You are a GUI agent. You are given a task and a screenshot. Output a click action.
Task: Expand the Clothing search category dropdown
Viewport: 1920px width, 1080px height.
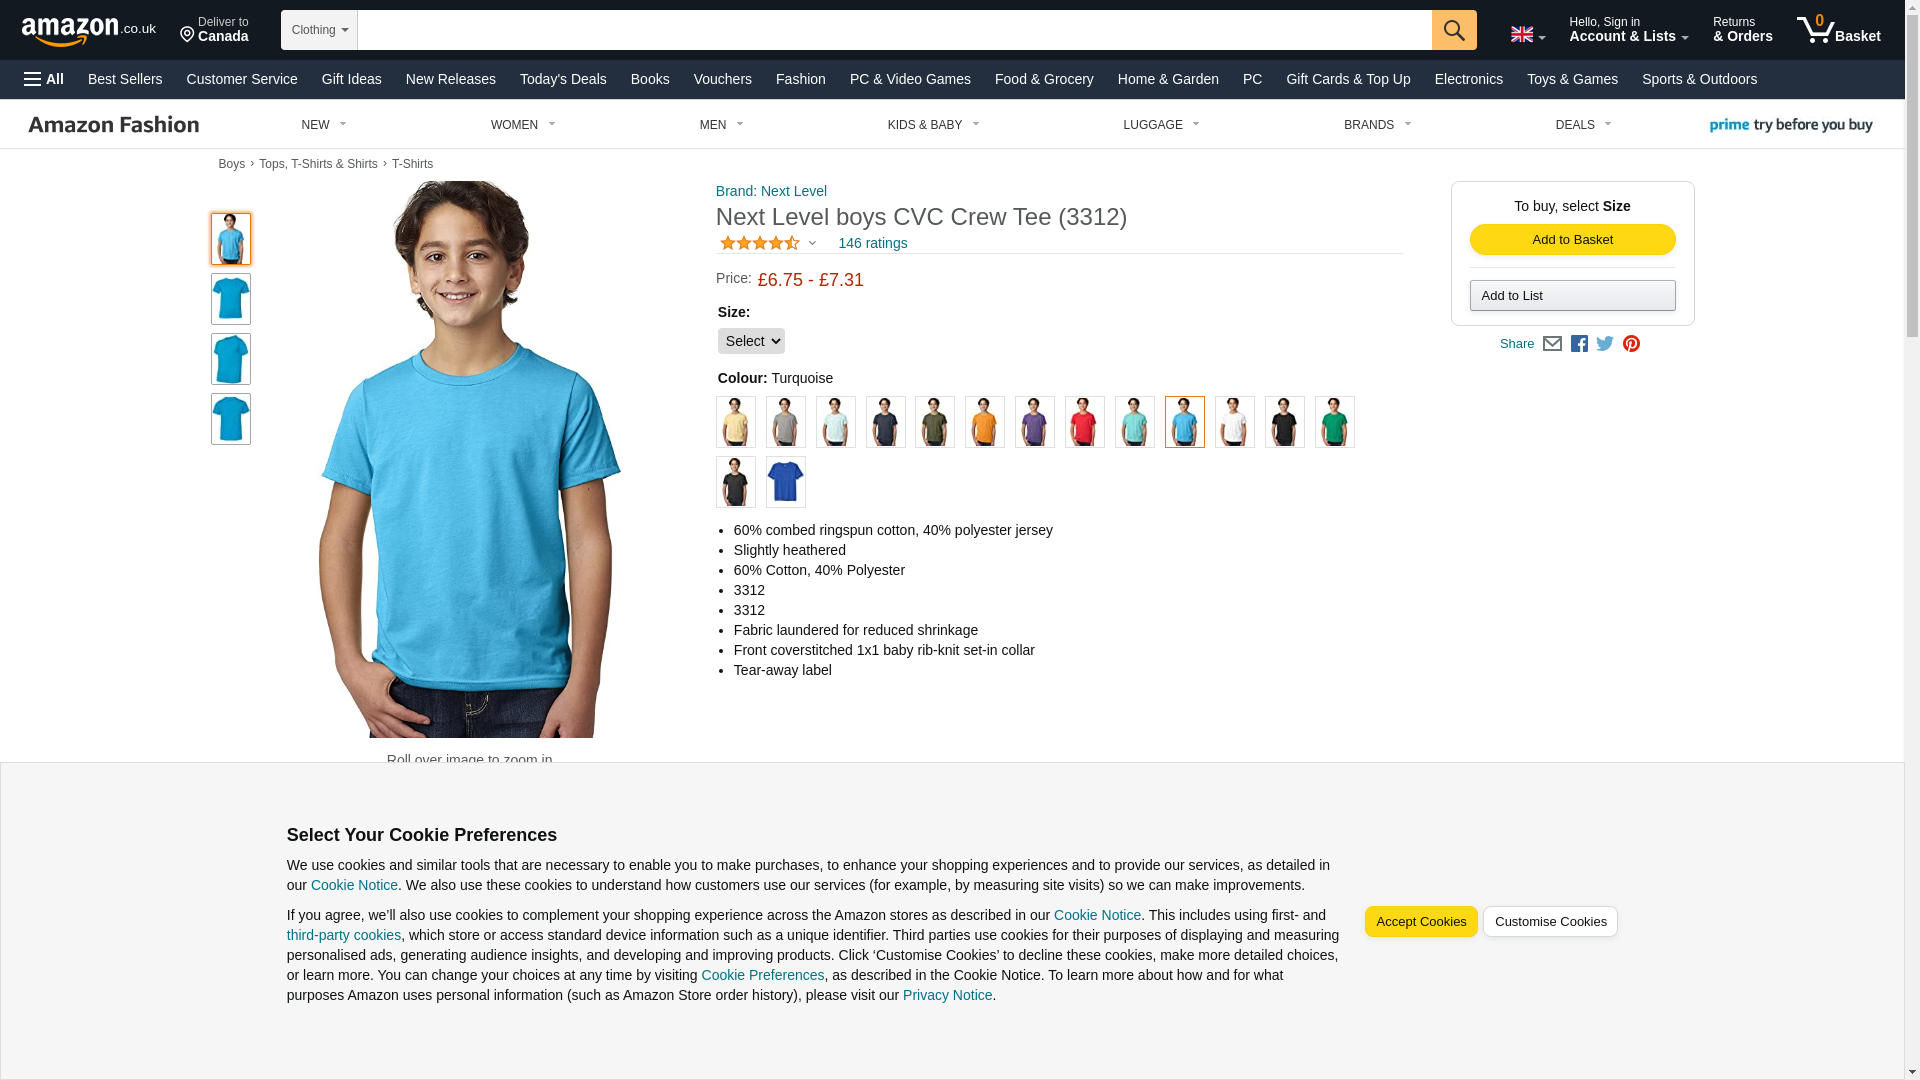319,30
